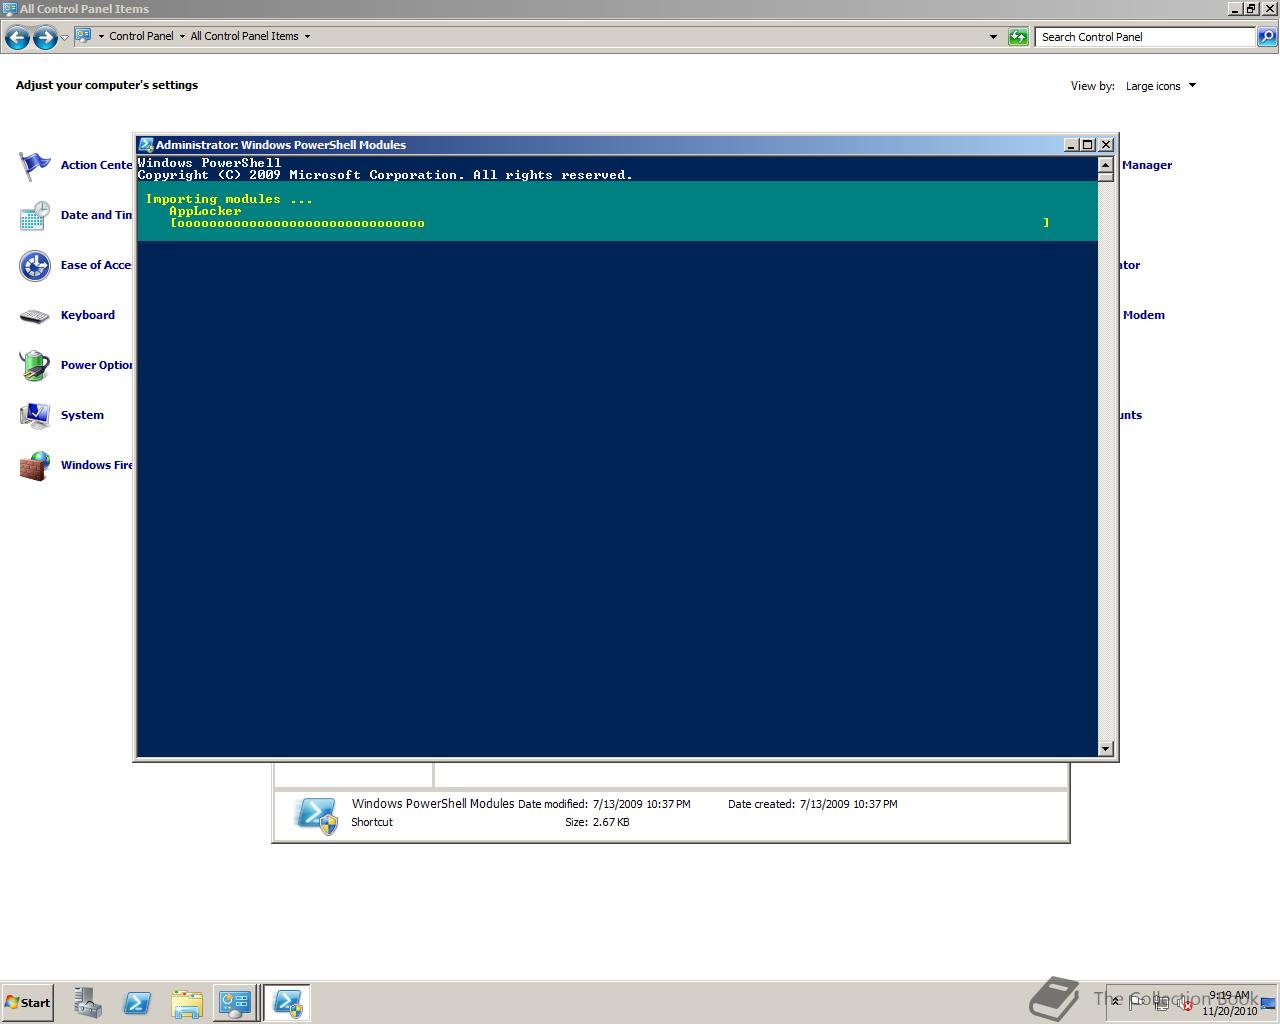Viewport: 1280px width, 1024px height.
Task: Expand the All Control Panel Items breadcrumb arrow
Action: 307,36
